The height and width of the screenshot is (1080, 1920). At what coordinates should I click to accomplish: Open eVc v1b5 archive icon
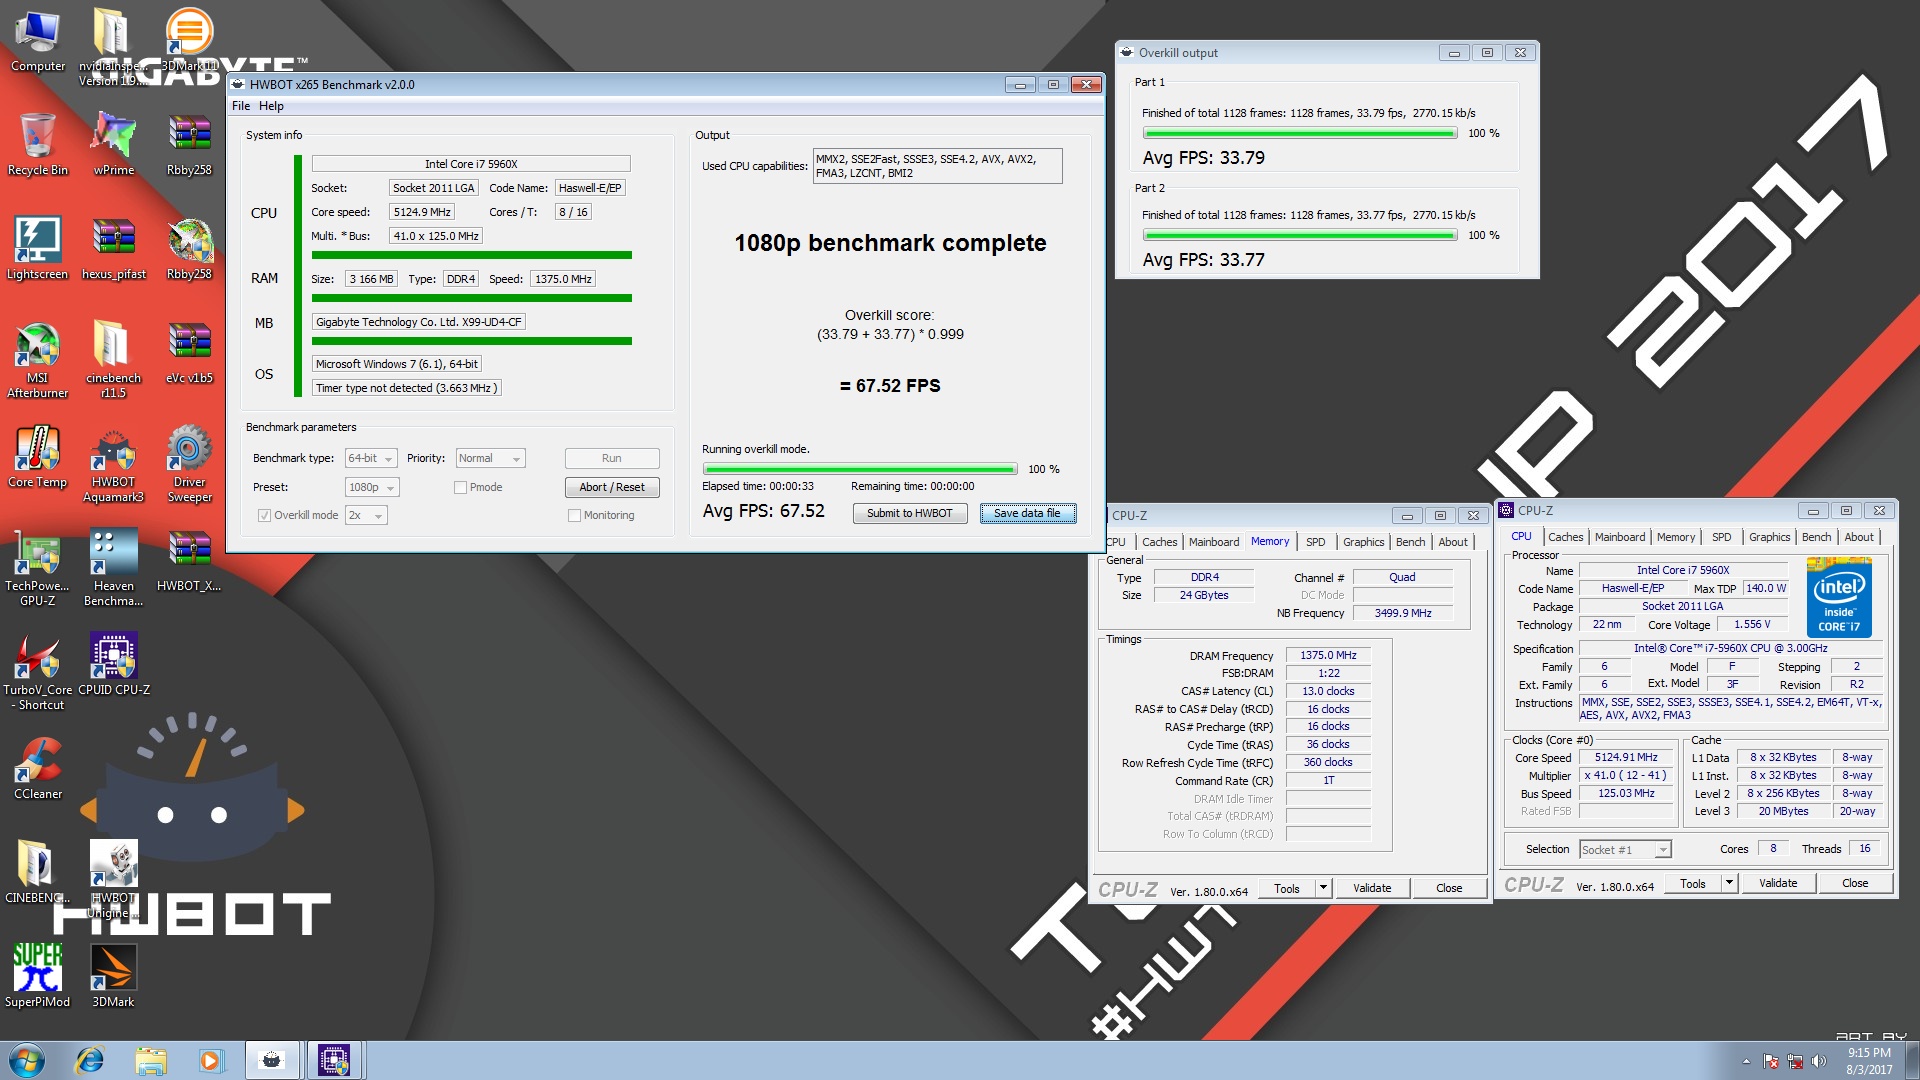point(189,352)
